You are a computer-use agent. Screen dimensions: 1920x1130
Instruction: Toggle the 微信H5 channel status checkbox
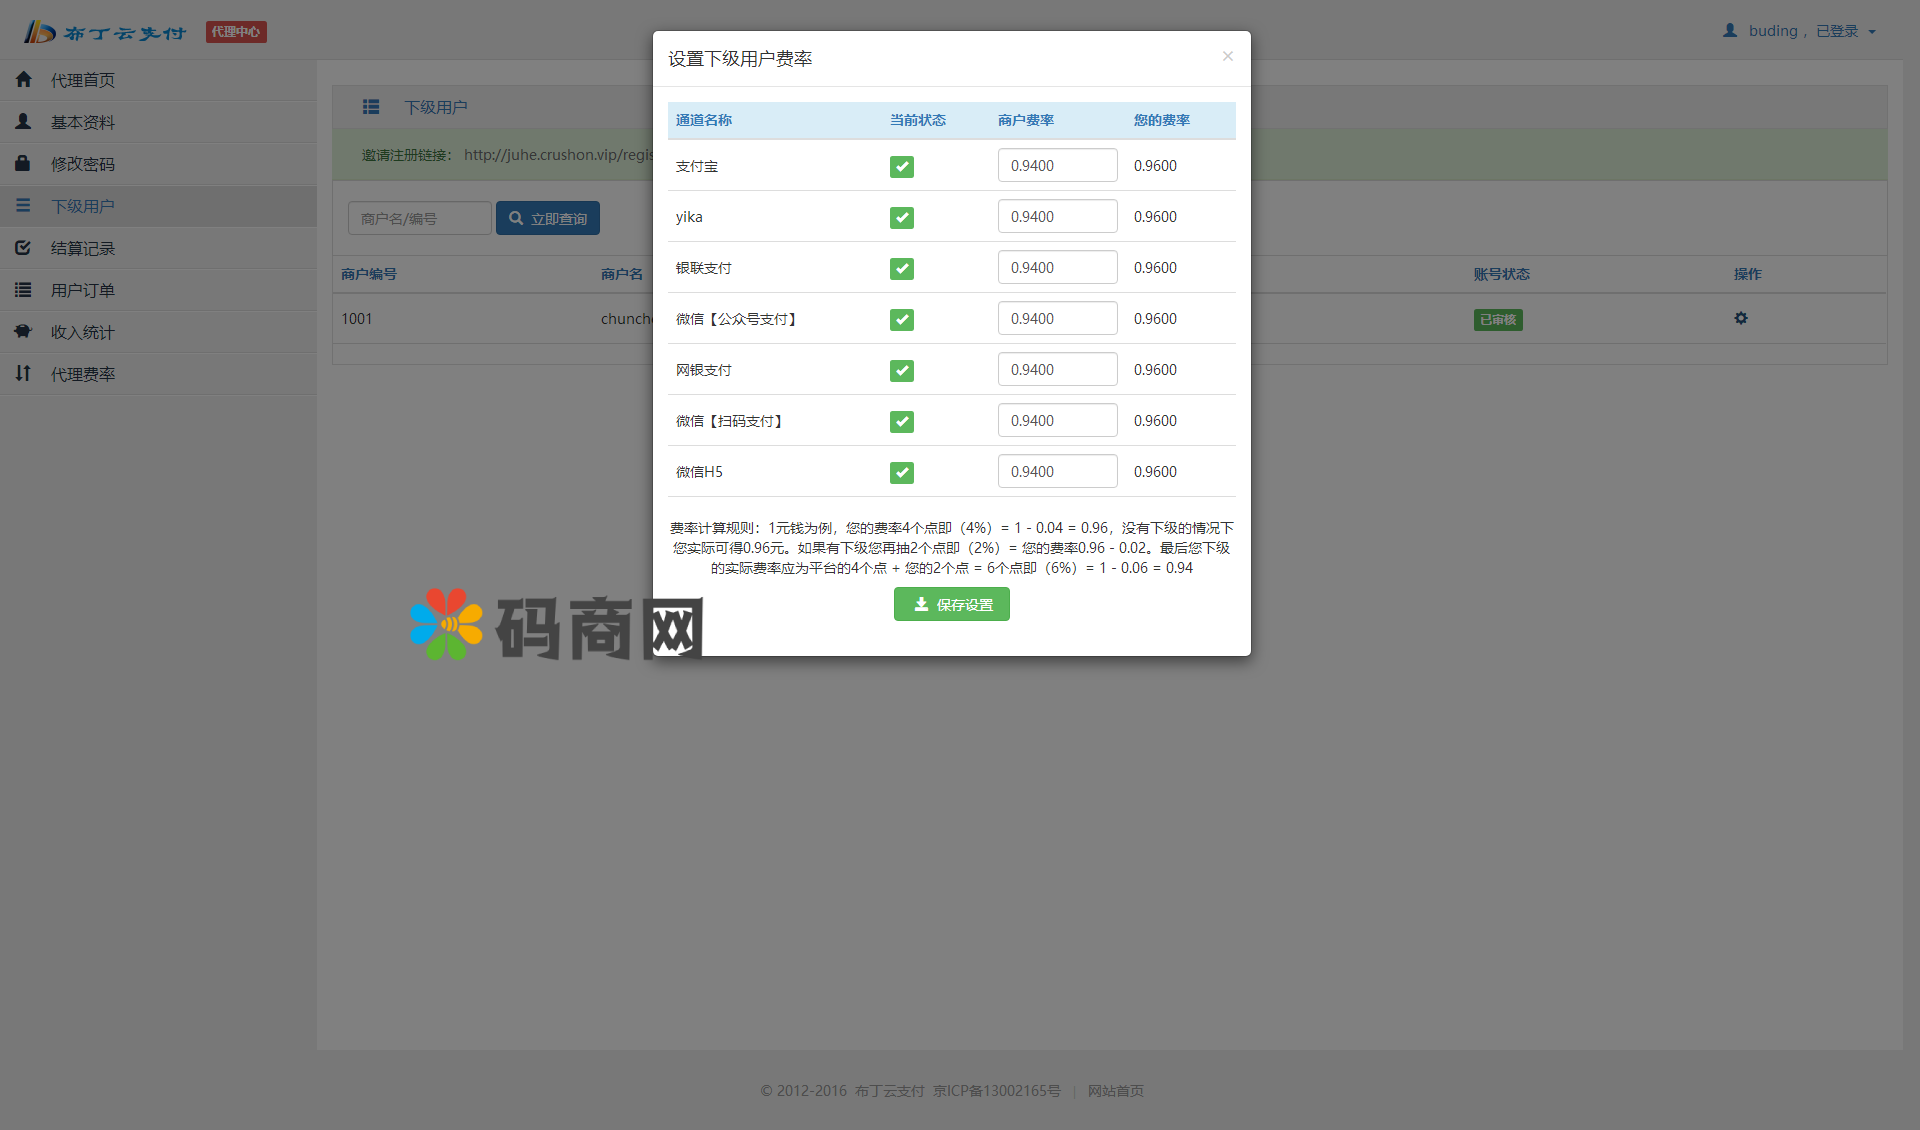[901, 473]
